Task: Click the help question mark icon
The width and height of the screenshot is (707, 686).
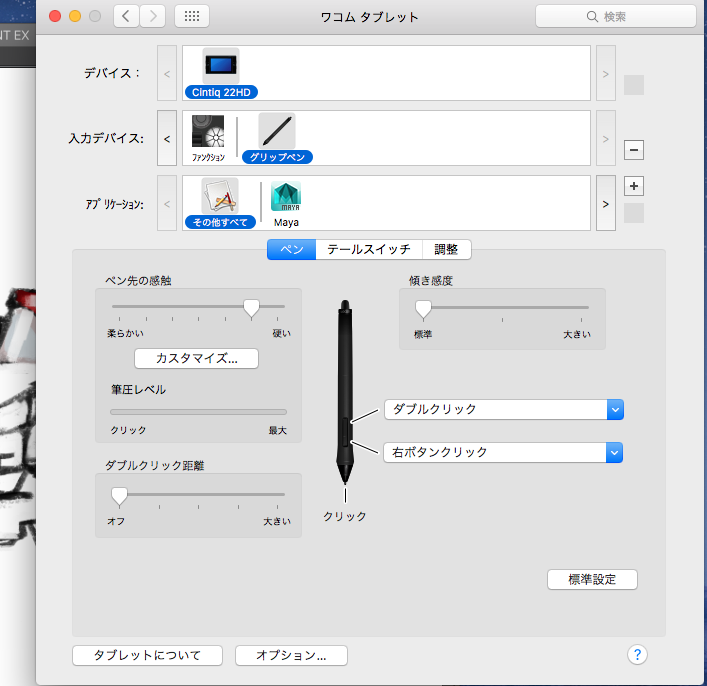Action: click(638, 655)
